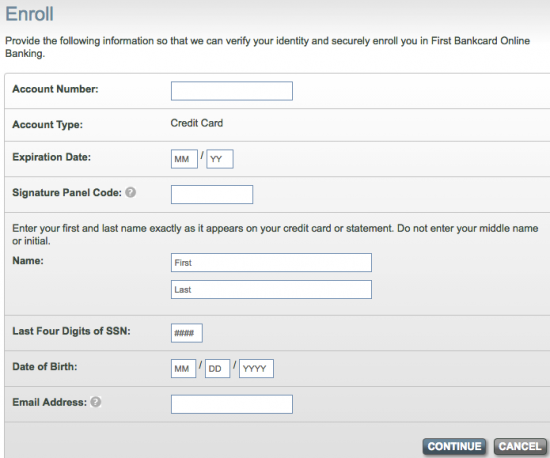Focus Last Four Digits of SSN box
This screenshot has width=550, height=458.
coord(187,333)
